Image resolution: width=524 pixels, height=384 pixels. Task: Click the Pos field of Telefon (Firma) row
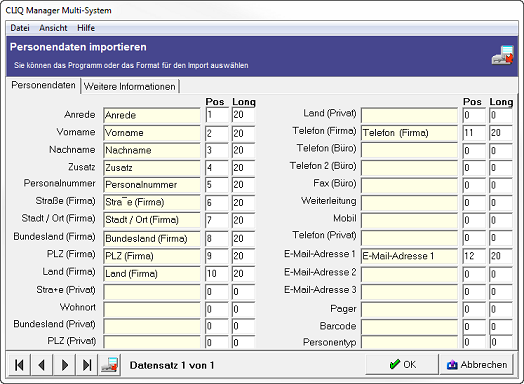[x=475, y=133]
